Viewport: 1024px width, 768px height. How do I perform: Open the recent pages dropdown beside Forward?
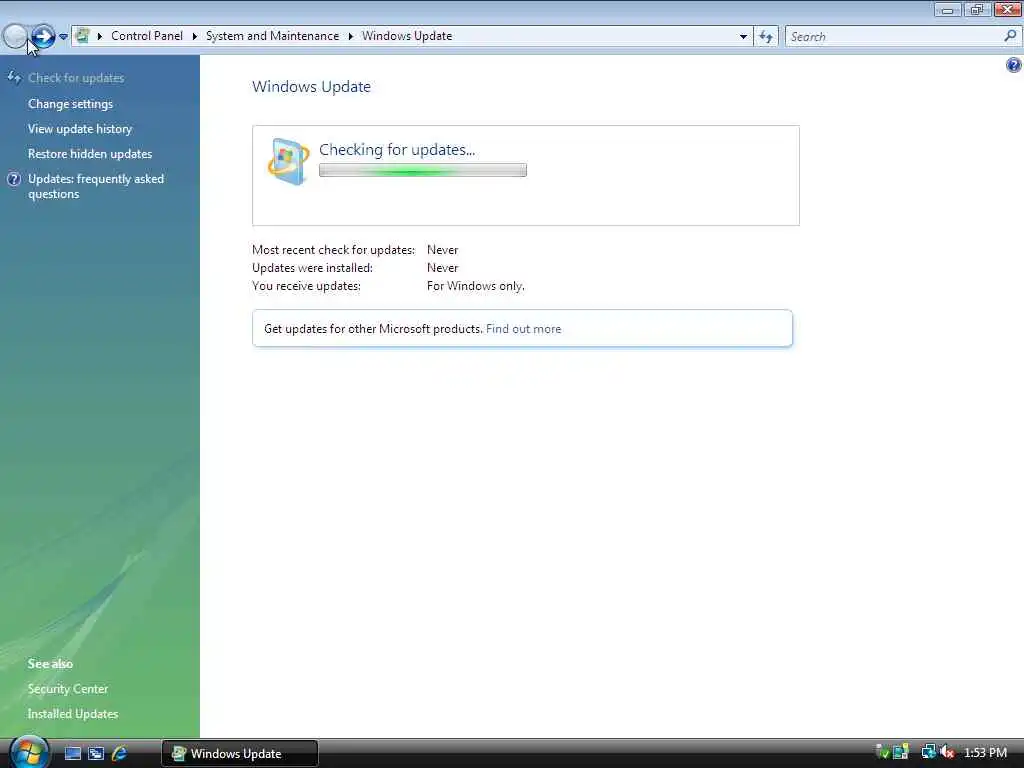(x=63, y=37)
